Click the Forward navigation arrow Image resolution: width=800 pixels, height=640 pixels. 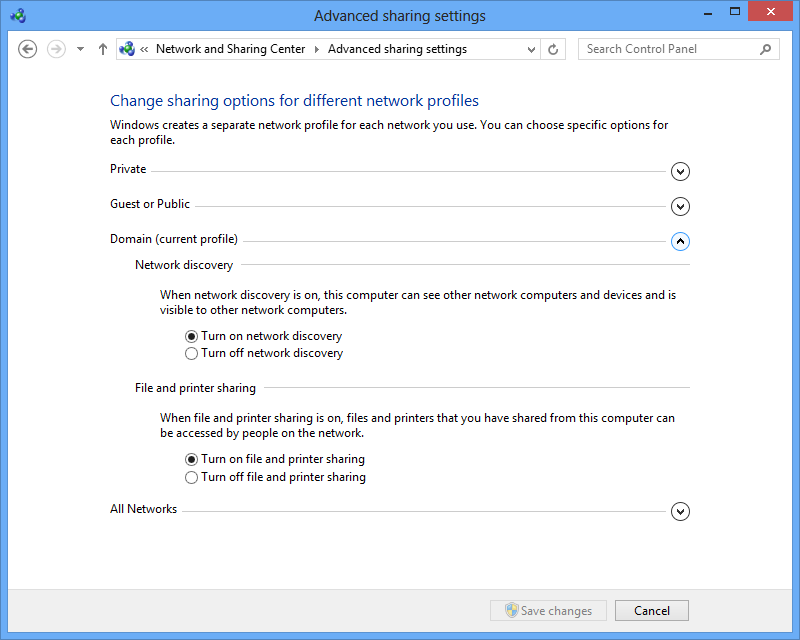click(56, 49)
